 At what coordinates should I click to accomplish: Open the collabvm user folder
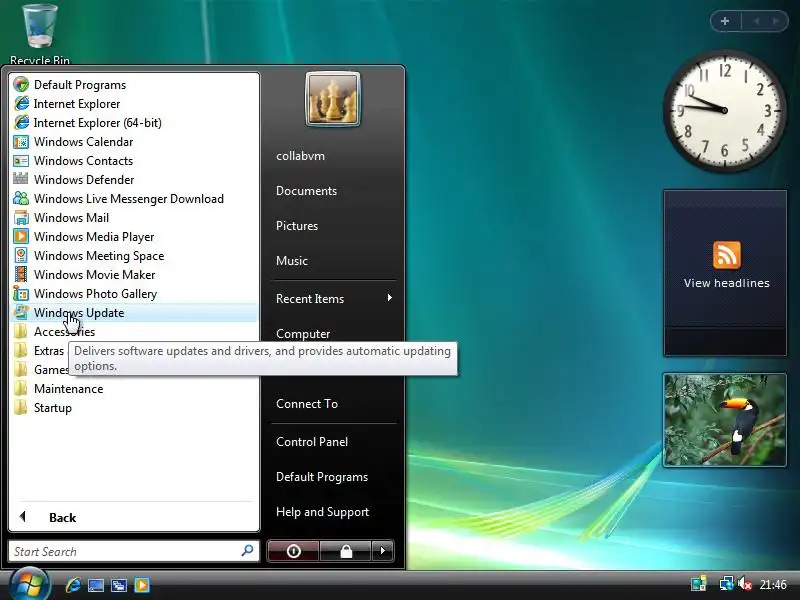pos(300,156)
